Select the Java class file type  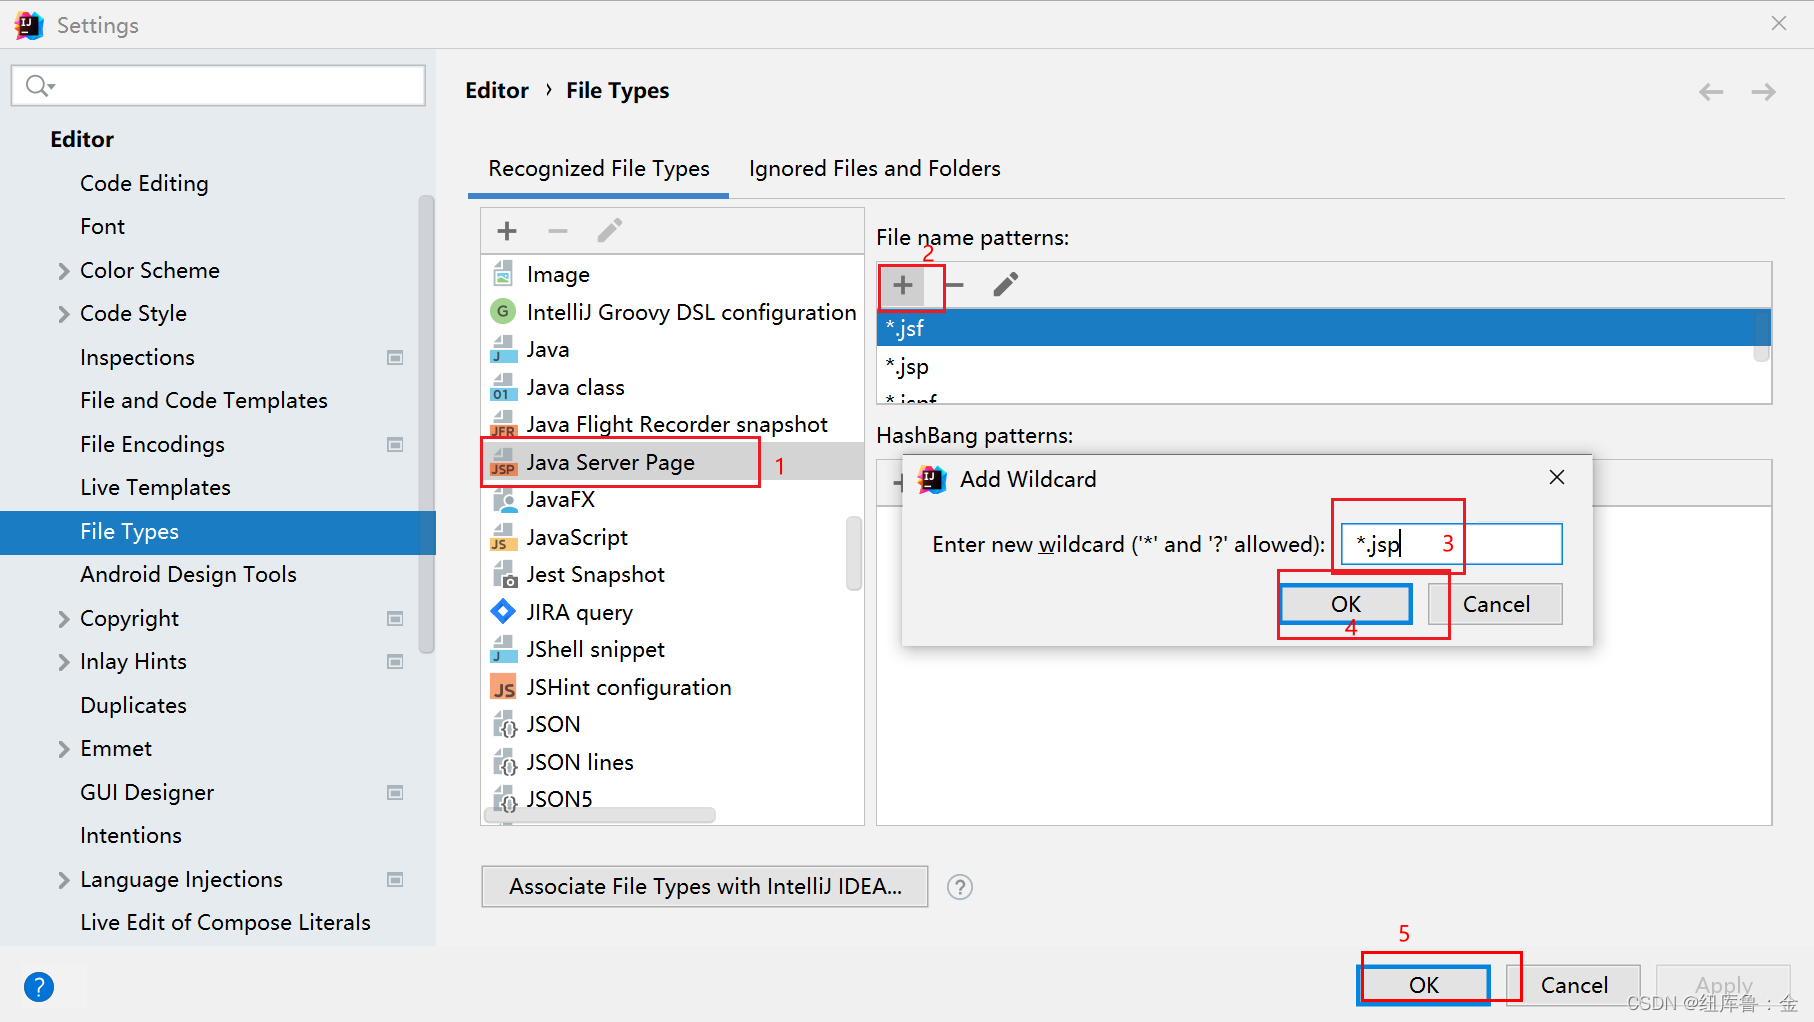(x=673, y=387)
